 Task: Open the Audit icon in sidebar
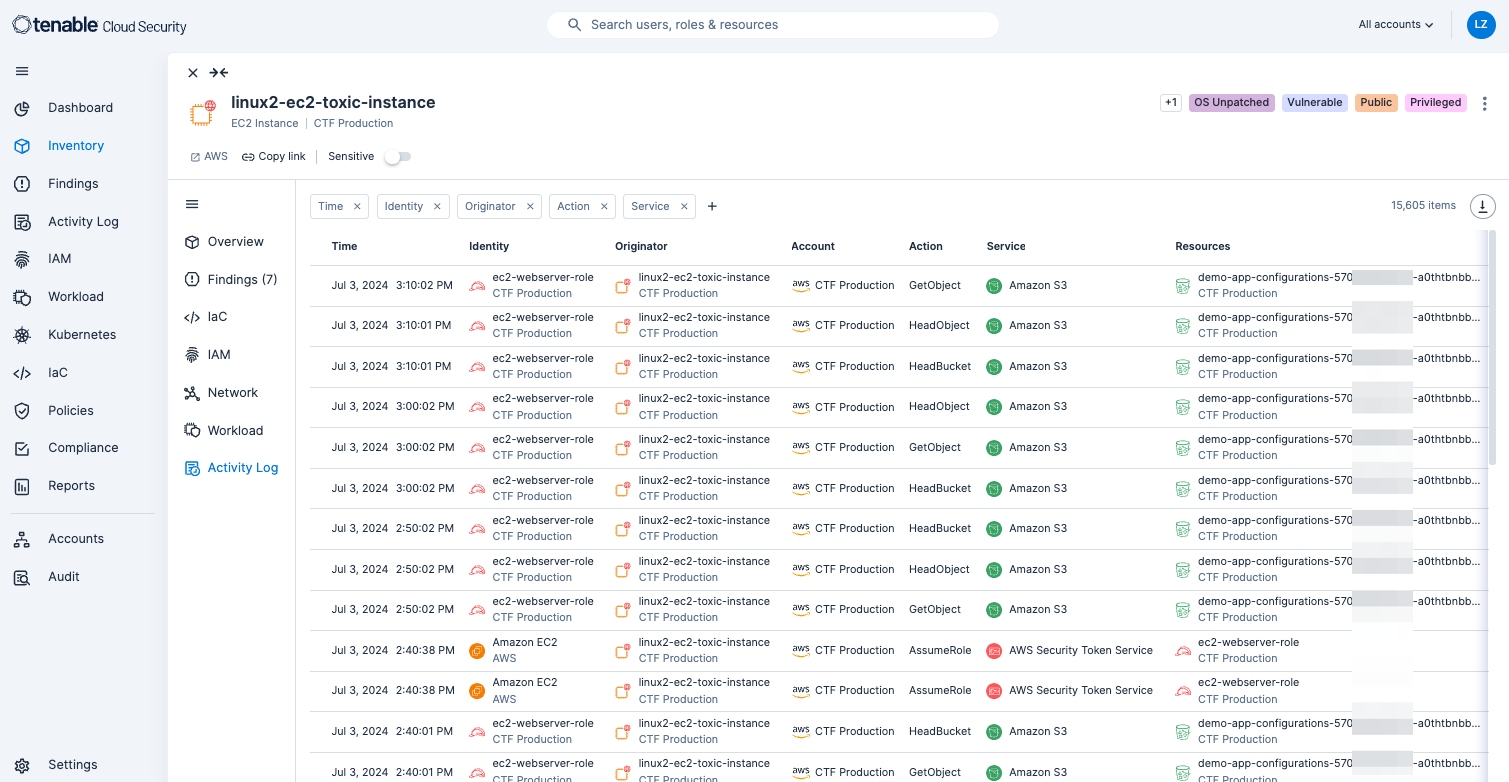(22, 577)
